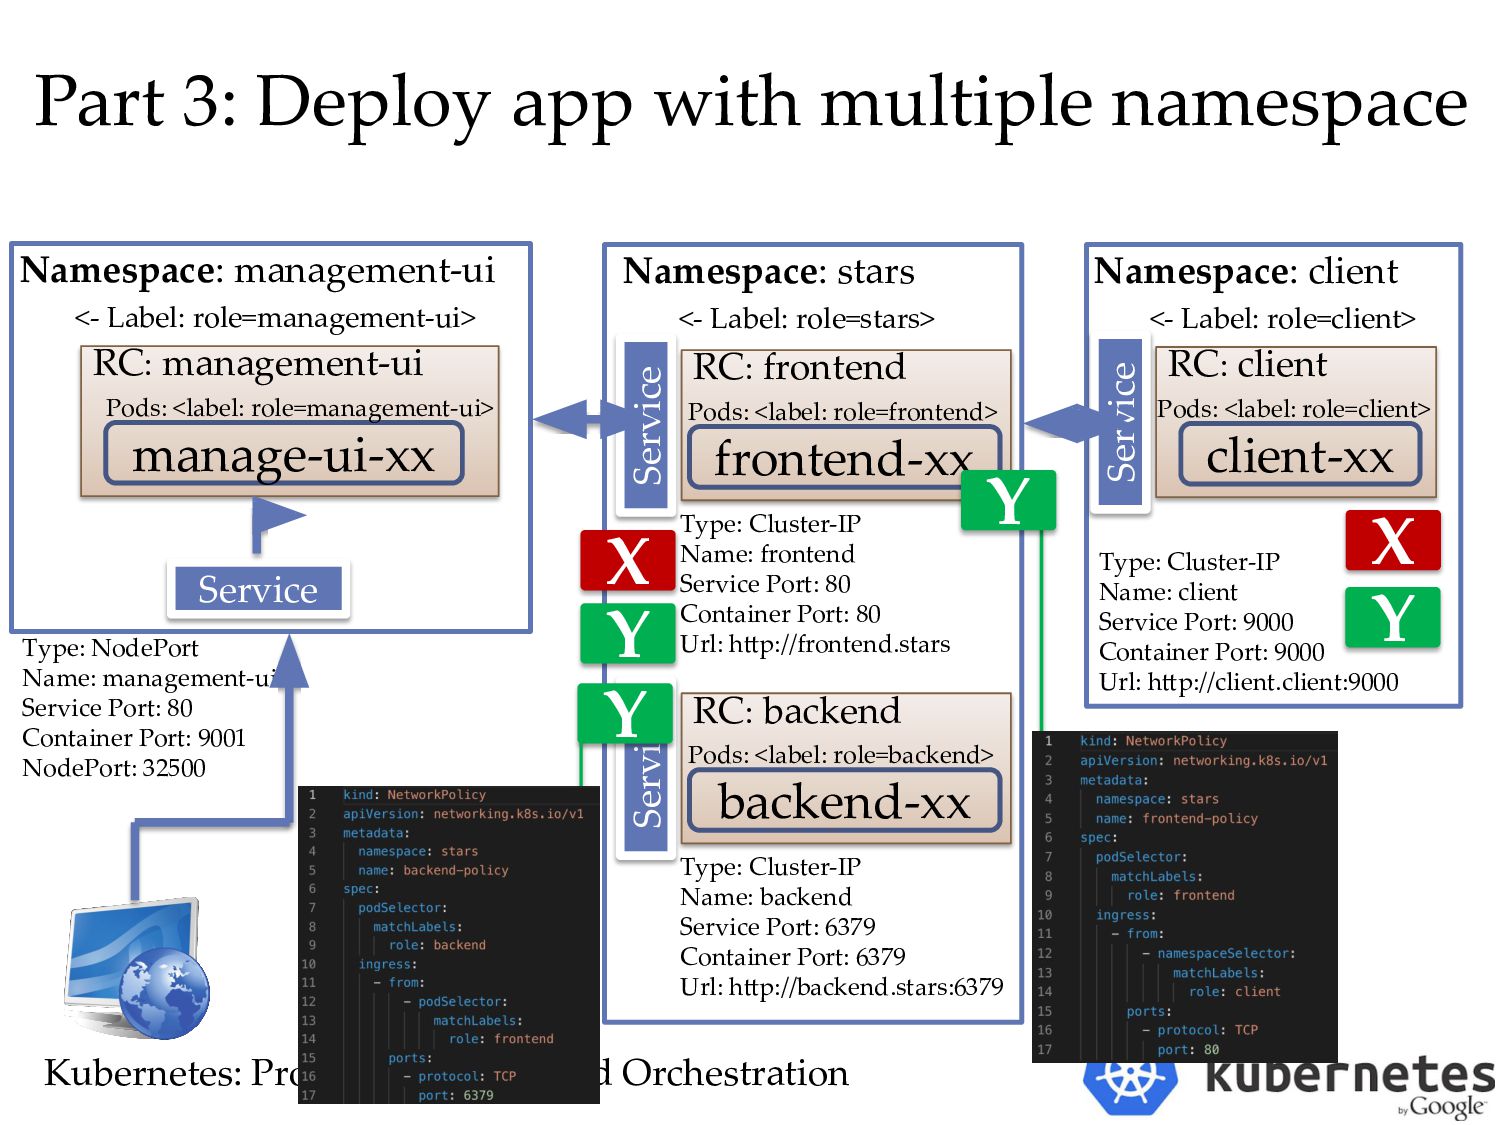The height and width of the screenshot is (1125, 1500).
Task: Click the manage-ui-xx pod box
Action: coord(284,454)
